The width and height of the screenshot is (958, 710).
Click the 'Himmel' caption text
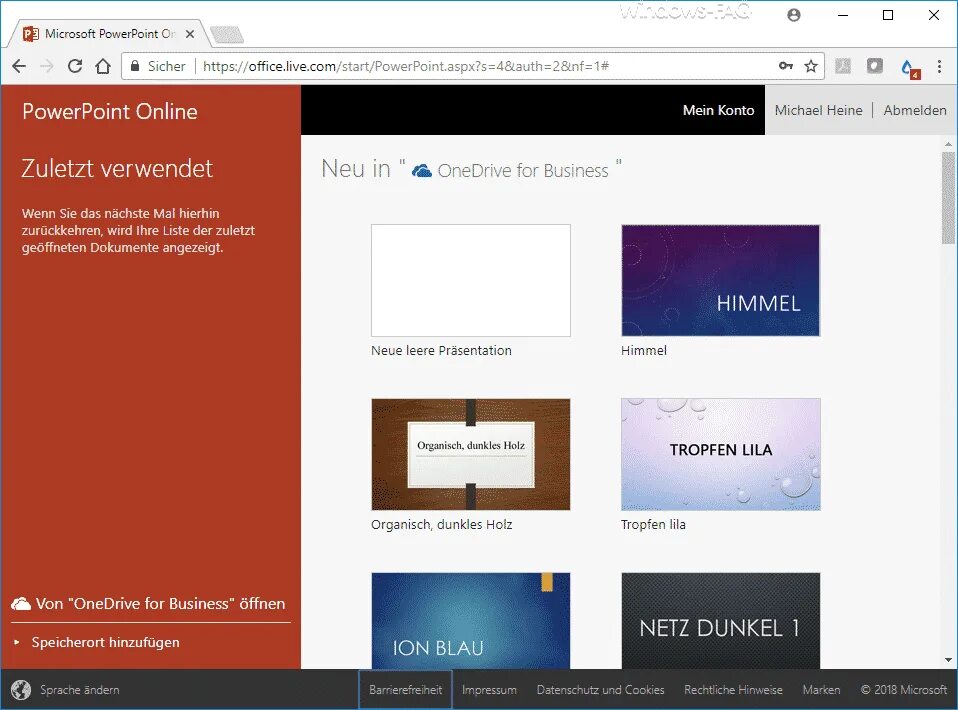(644, 351)
